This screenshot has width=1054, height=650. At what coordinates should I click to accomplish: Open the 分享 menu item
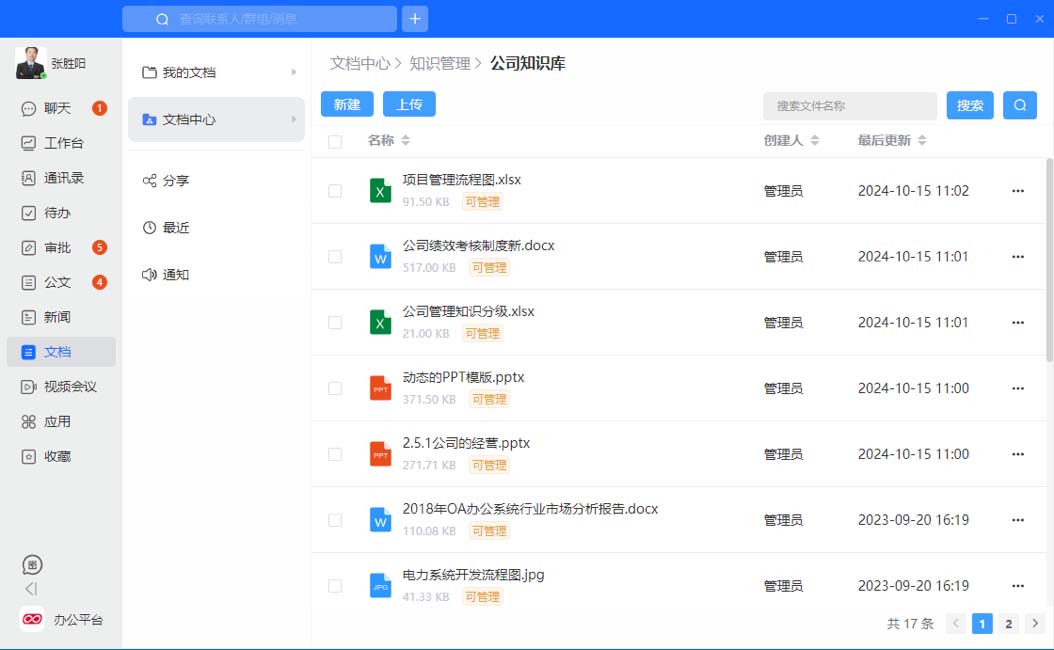pos(176,181)
